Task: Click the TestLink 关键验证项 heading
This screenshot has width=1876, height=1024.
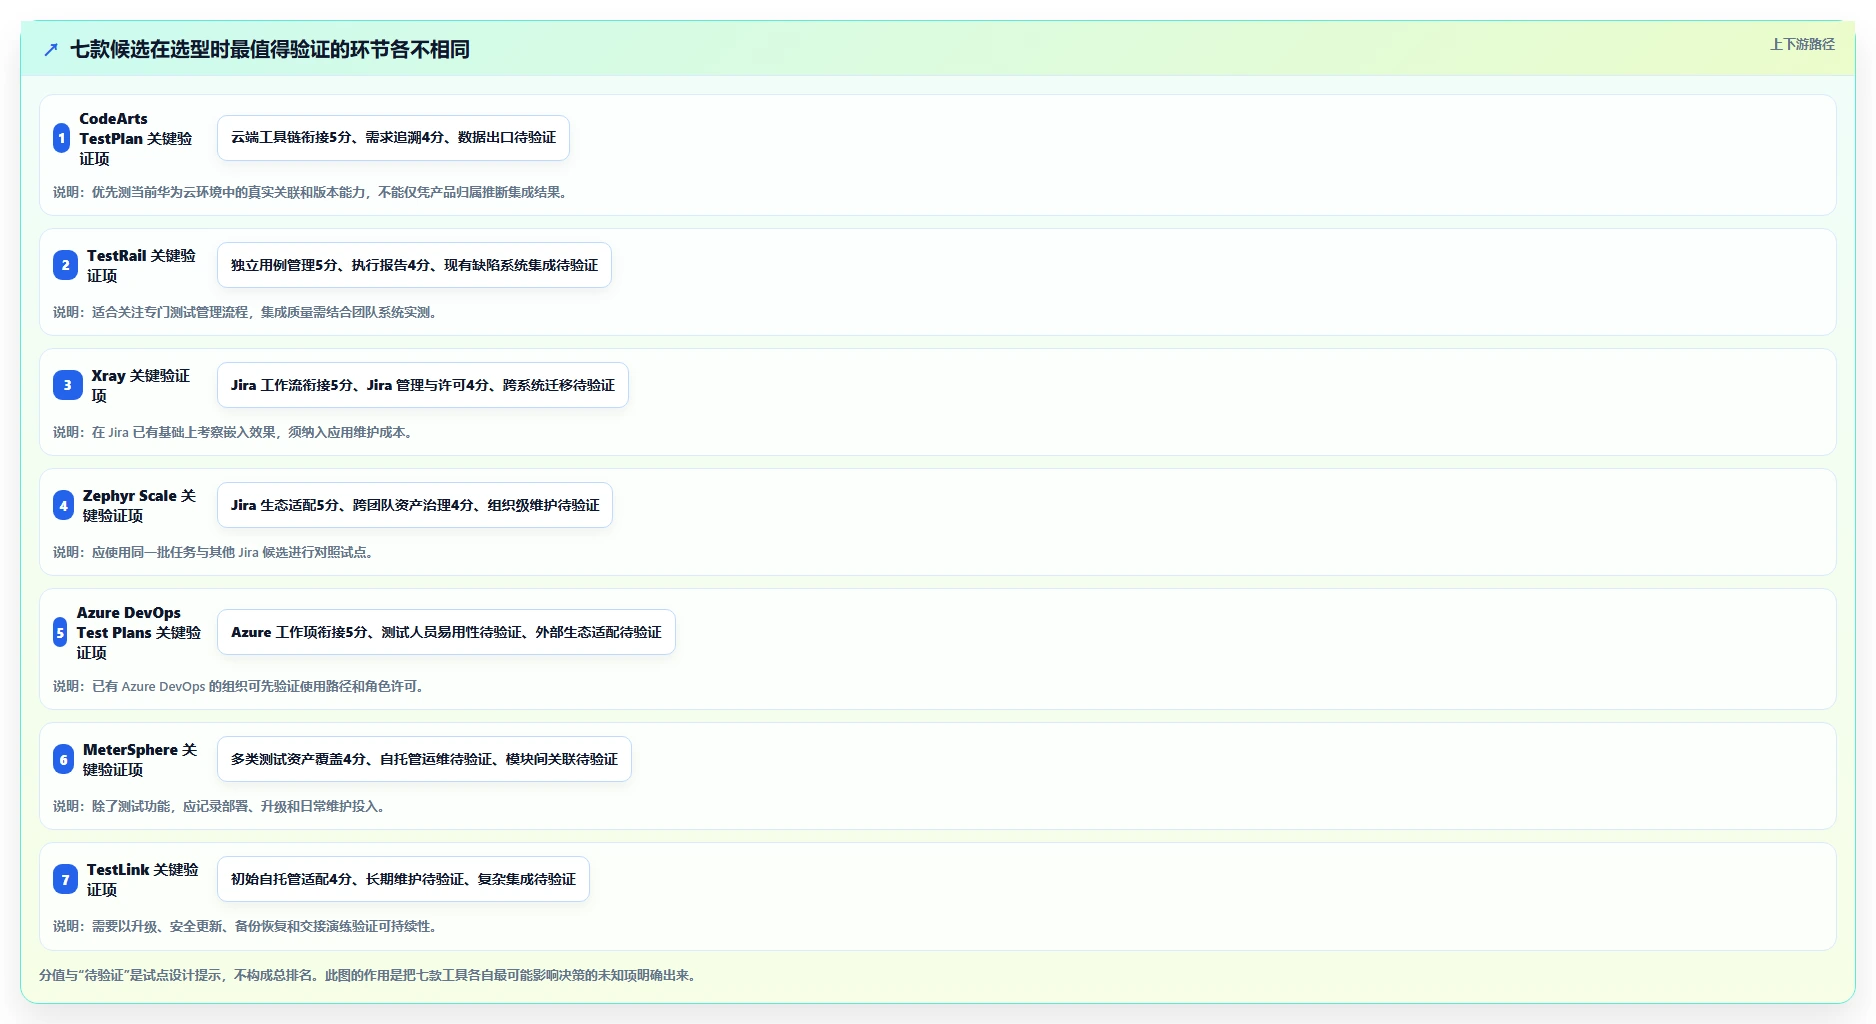Action: click(x=143, y=879)
